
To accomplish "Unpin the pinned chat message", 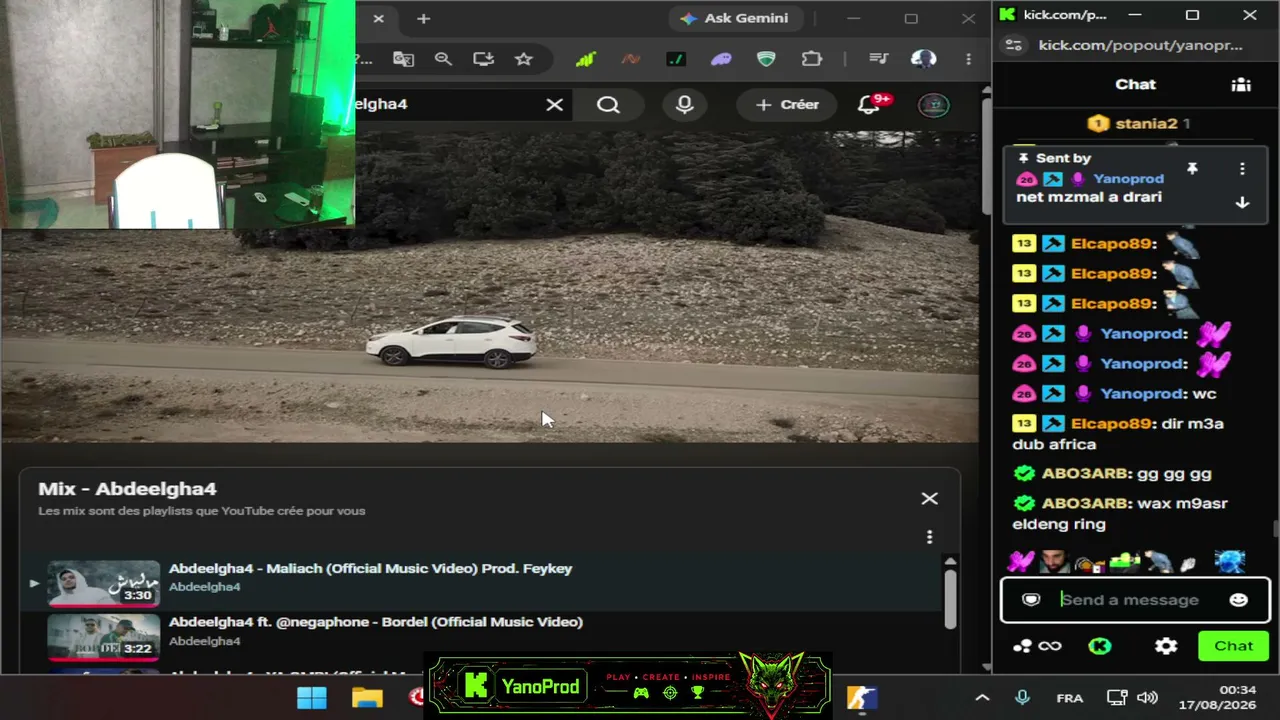I will [1192, 169].
